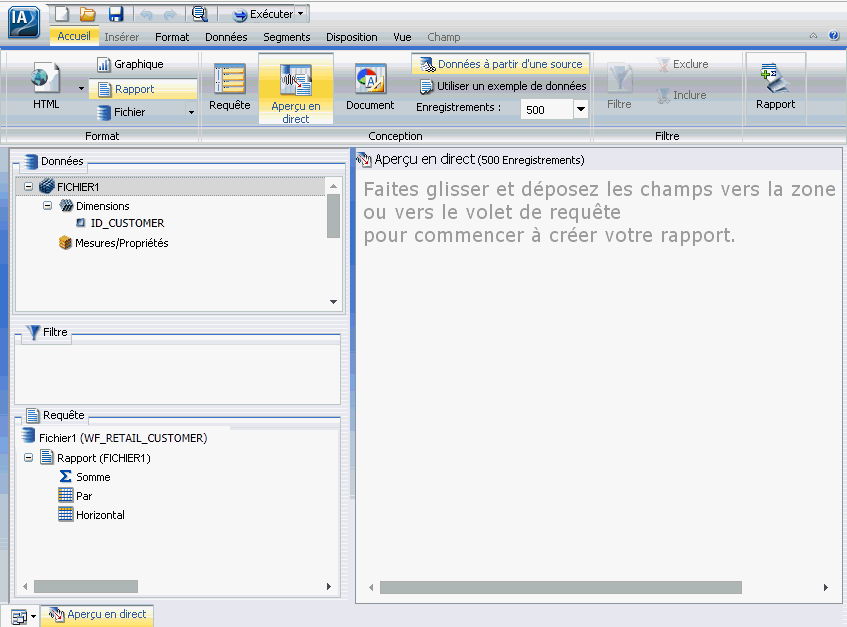Switch to the Accueil tab
This screenshot has width=847, height=627.
coord(74,36)
